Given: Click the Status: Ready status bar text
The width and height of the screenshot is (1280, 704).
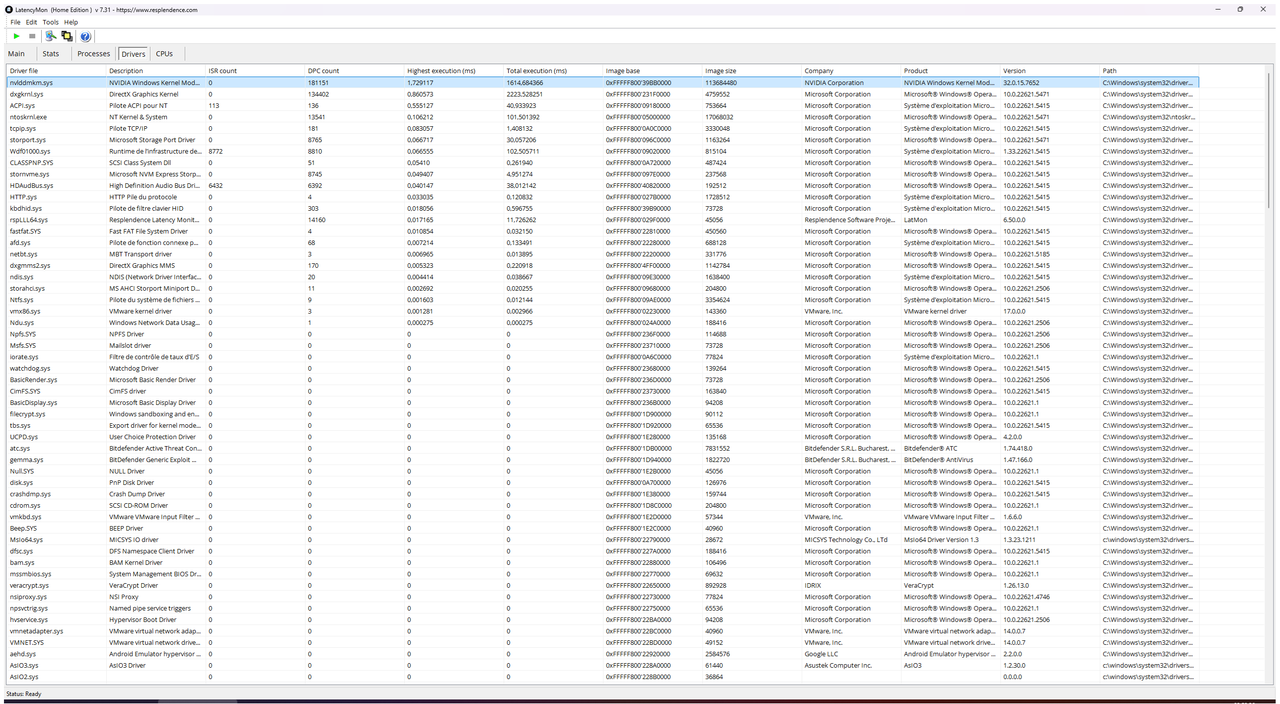Looking at the screenshot, I should click(x=23, y=693).
